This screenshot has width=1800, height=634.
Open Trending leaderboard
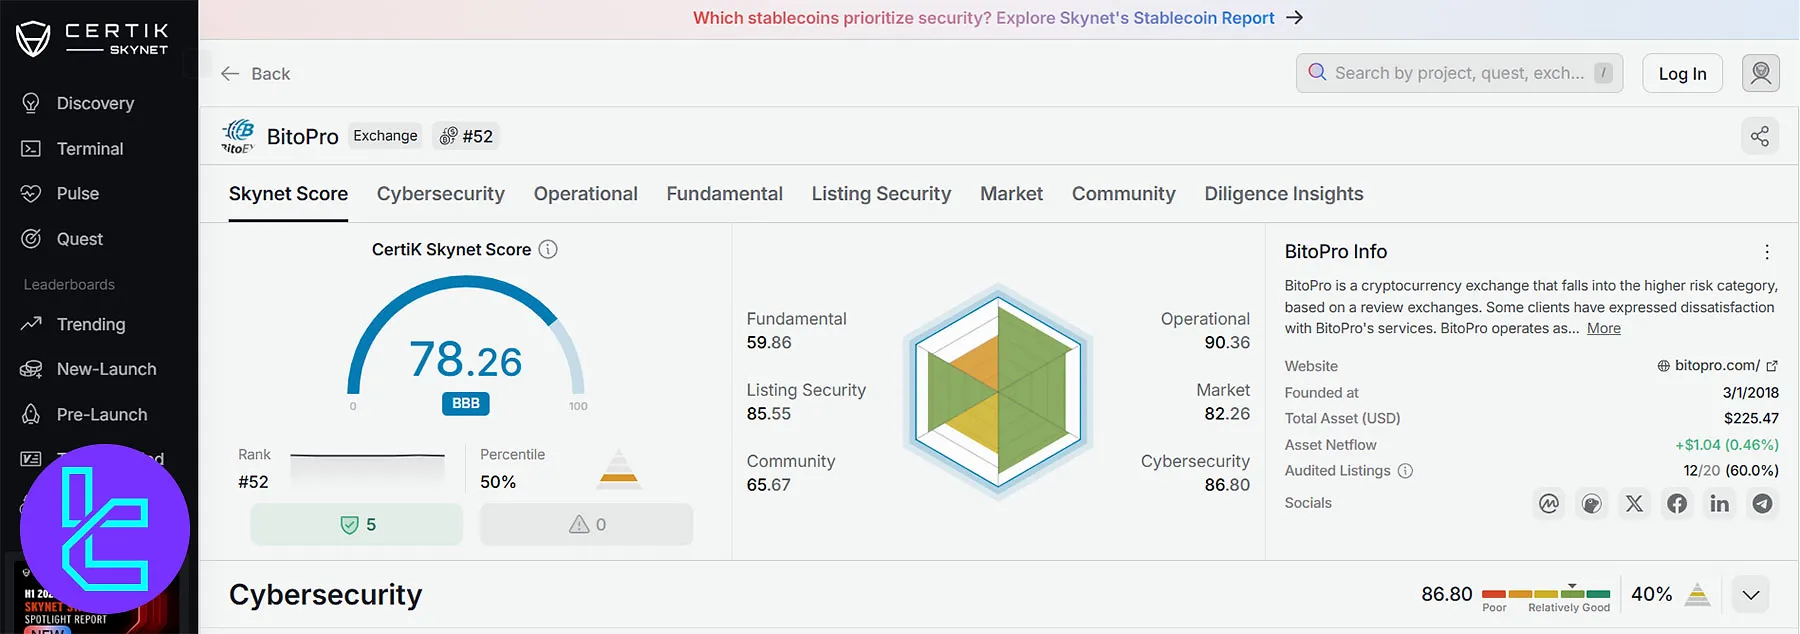click(x=91, y=324)
